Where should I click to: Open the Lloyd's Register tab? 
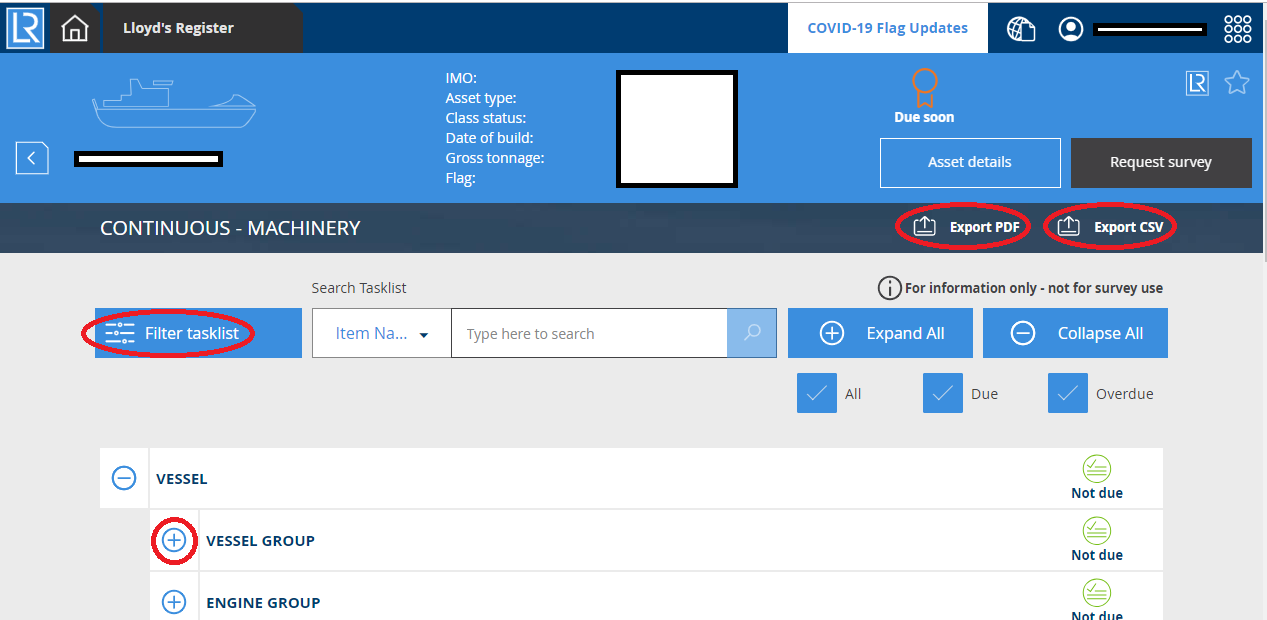coord(178,28)
